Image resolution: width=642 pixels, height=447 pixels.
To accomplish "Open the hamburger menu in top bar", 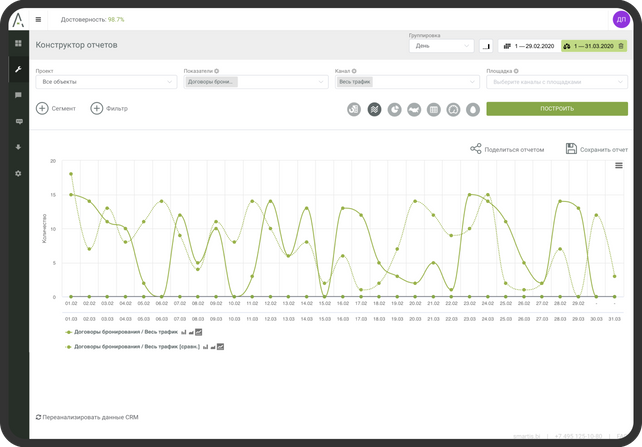I will [x=38, y=19].
